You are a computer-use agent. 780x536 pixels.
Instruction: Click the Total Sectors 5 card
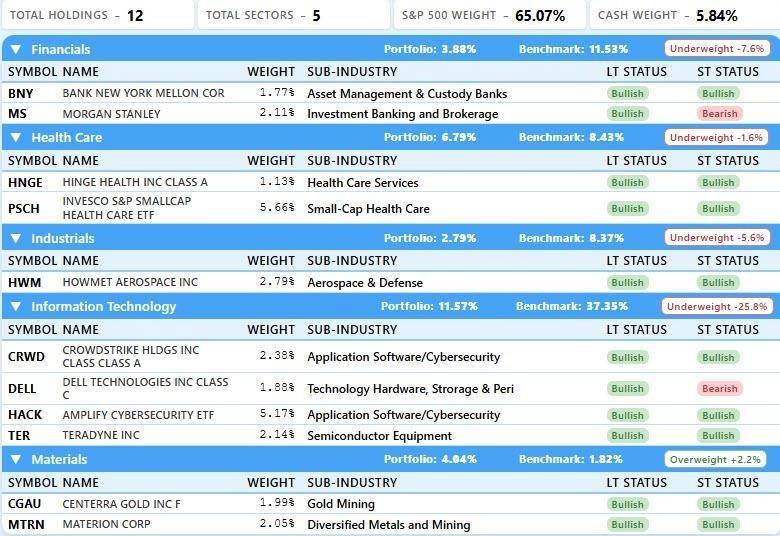(294, 15)
